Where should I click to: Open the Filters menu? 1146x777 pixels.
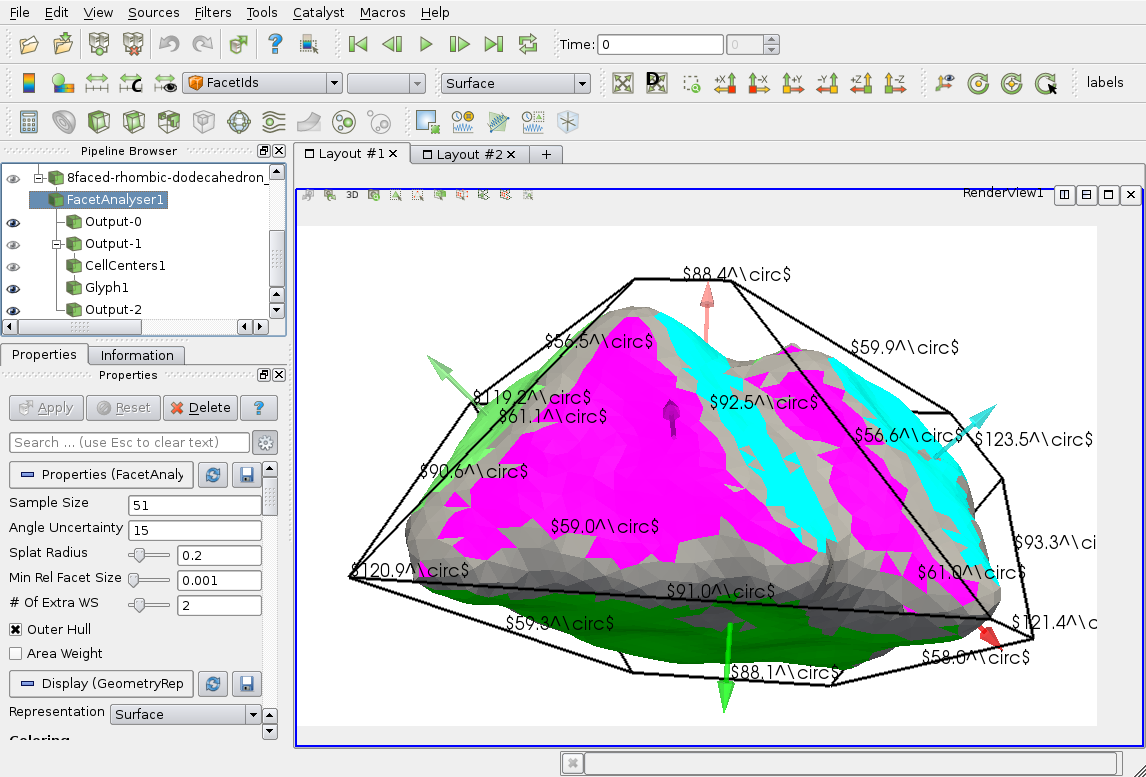point(212,13)
